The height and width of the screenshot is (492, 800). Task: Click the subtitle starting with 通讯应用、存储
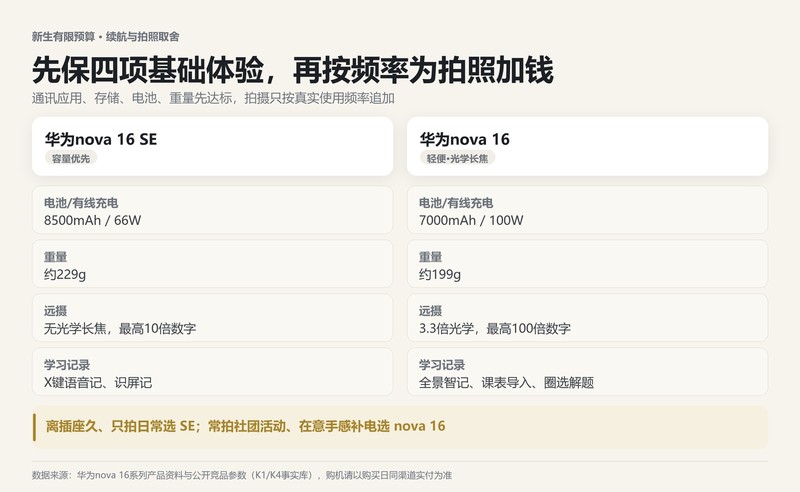[x=213, y=98]
